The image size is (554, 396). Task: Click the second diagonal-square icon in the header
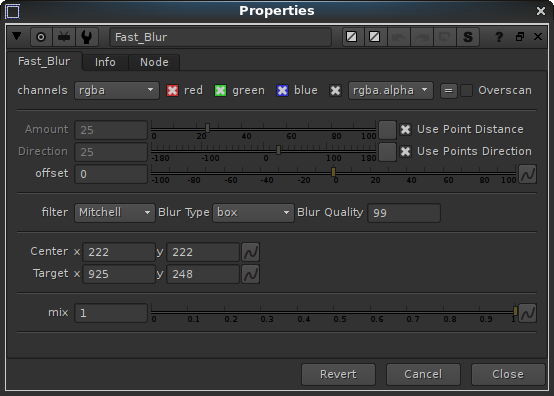click(375, 37)
